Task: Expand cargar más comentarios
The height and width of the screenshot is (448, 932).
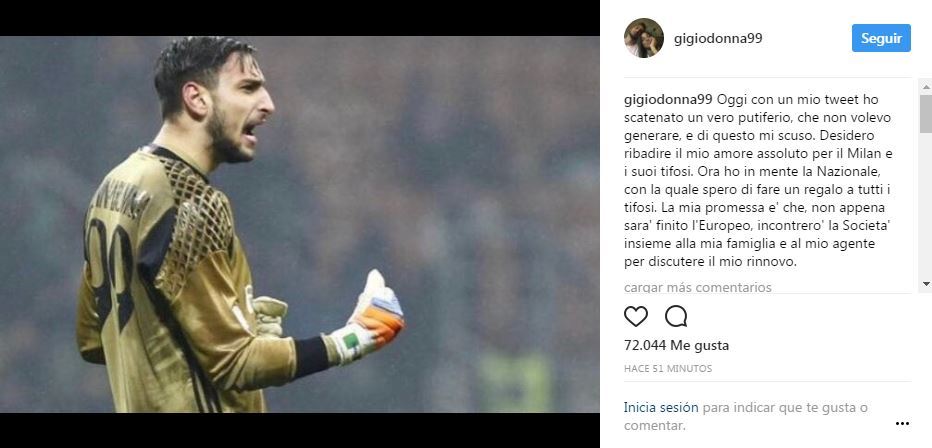Action: (698, 288)
